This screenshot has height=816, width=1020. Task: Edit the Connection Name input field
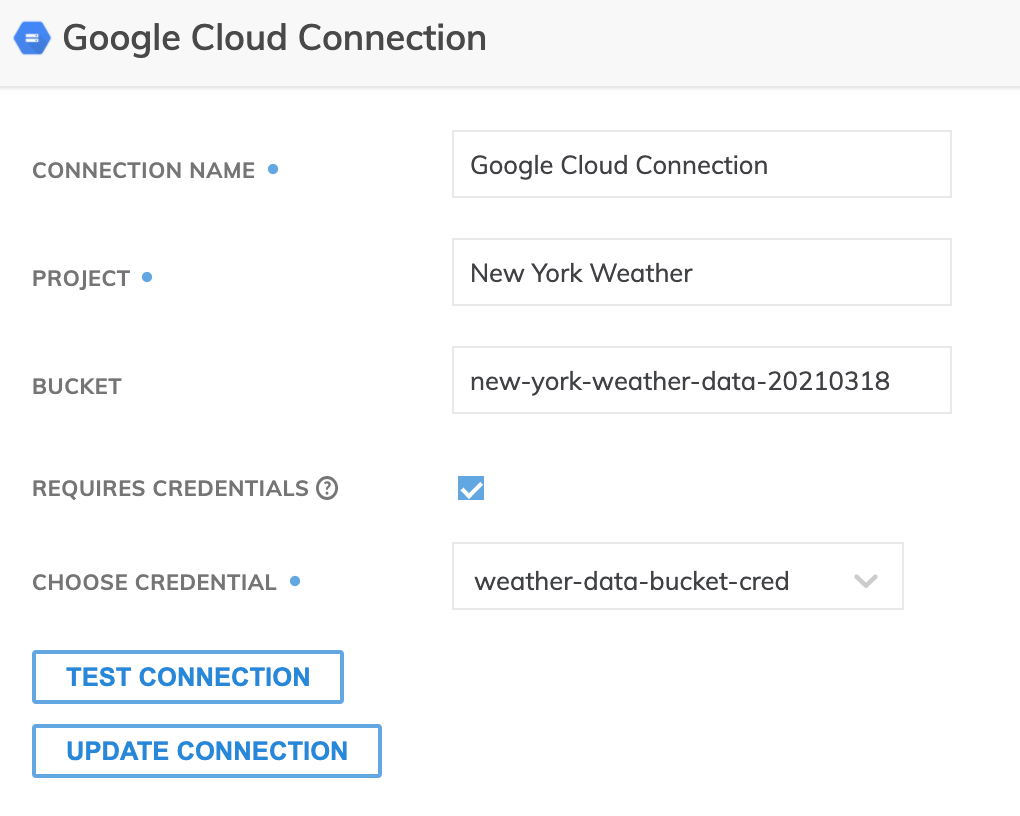tap(702, 164)
